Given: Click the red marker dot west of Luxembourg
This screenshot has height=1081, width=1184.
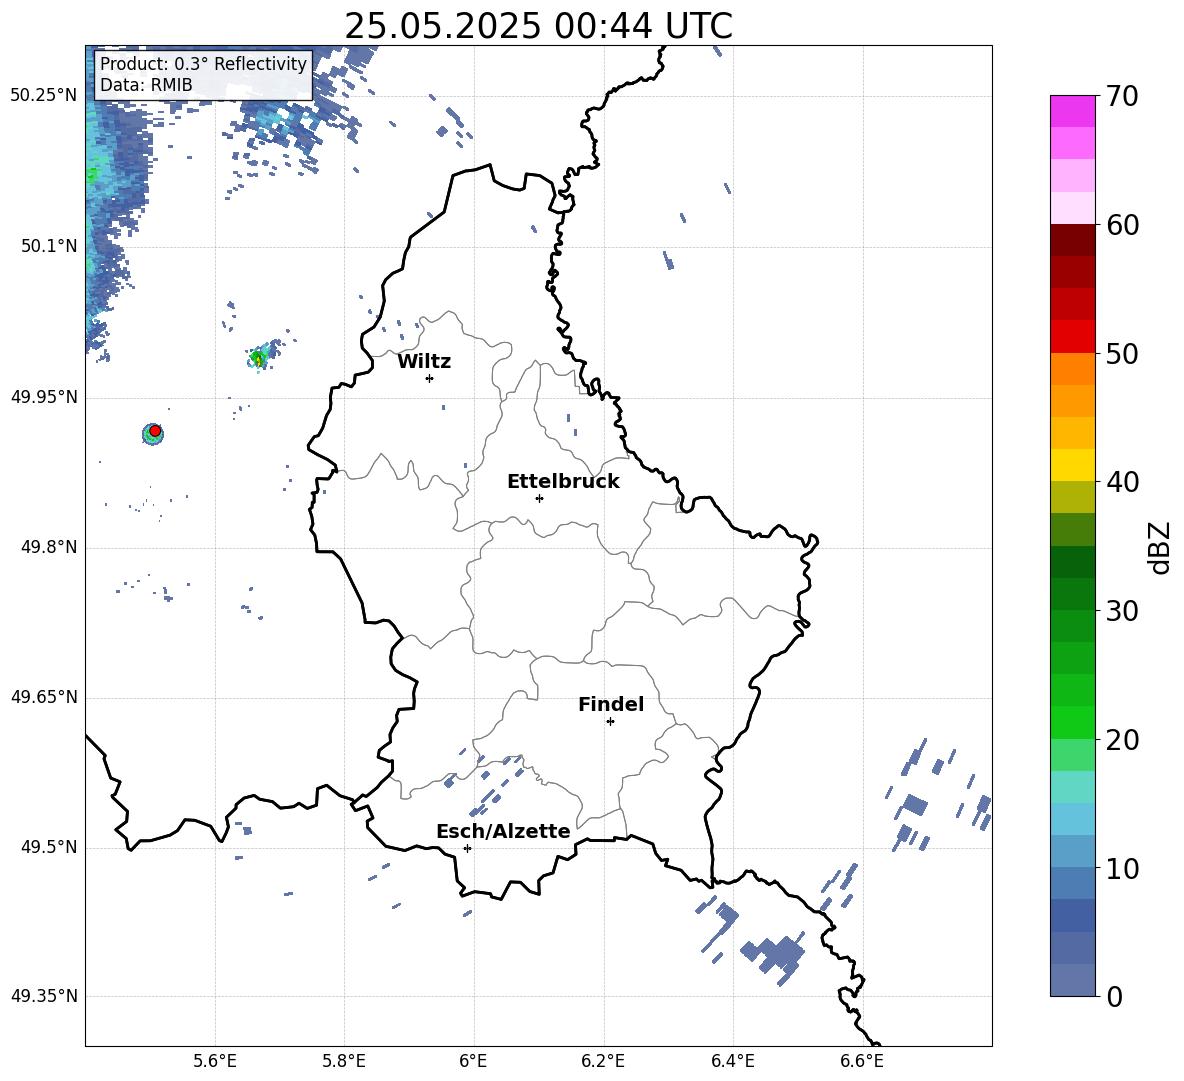Looking at the screenshot, I should [155, 431].
